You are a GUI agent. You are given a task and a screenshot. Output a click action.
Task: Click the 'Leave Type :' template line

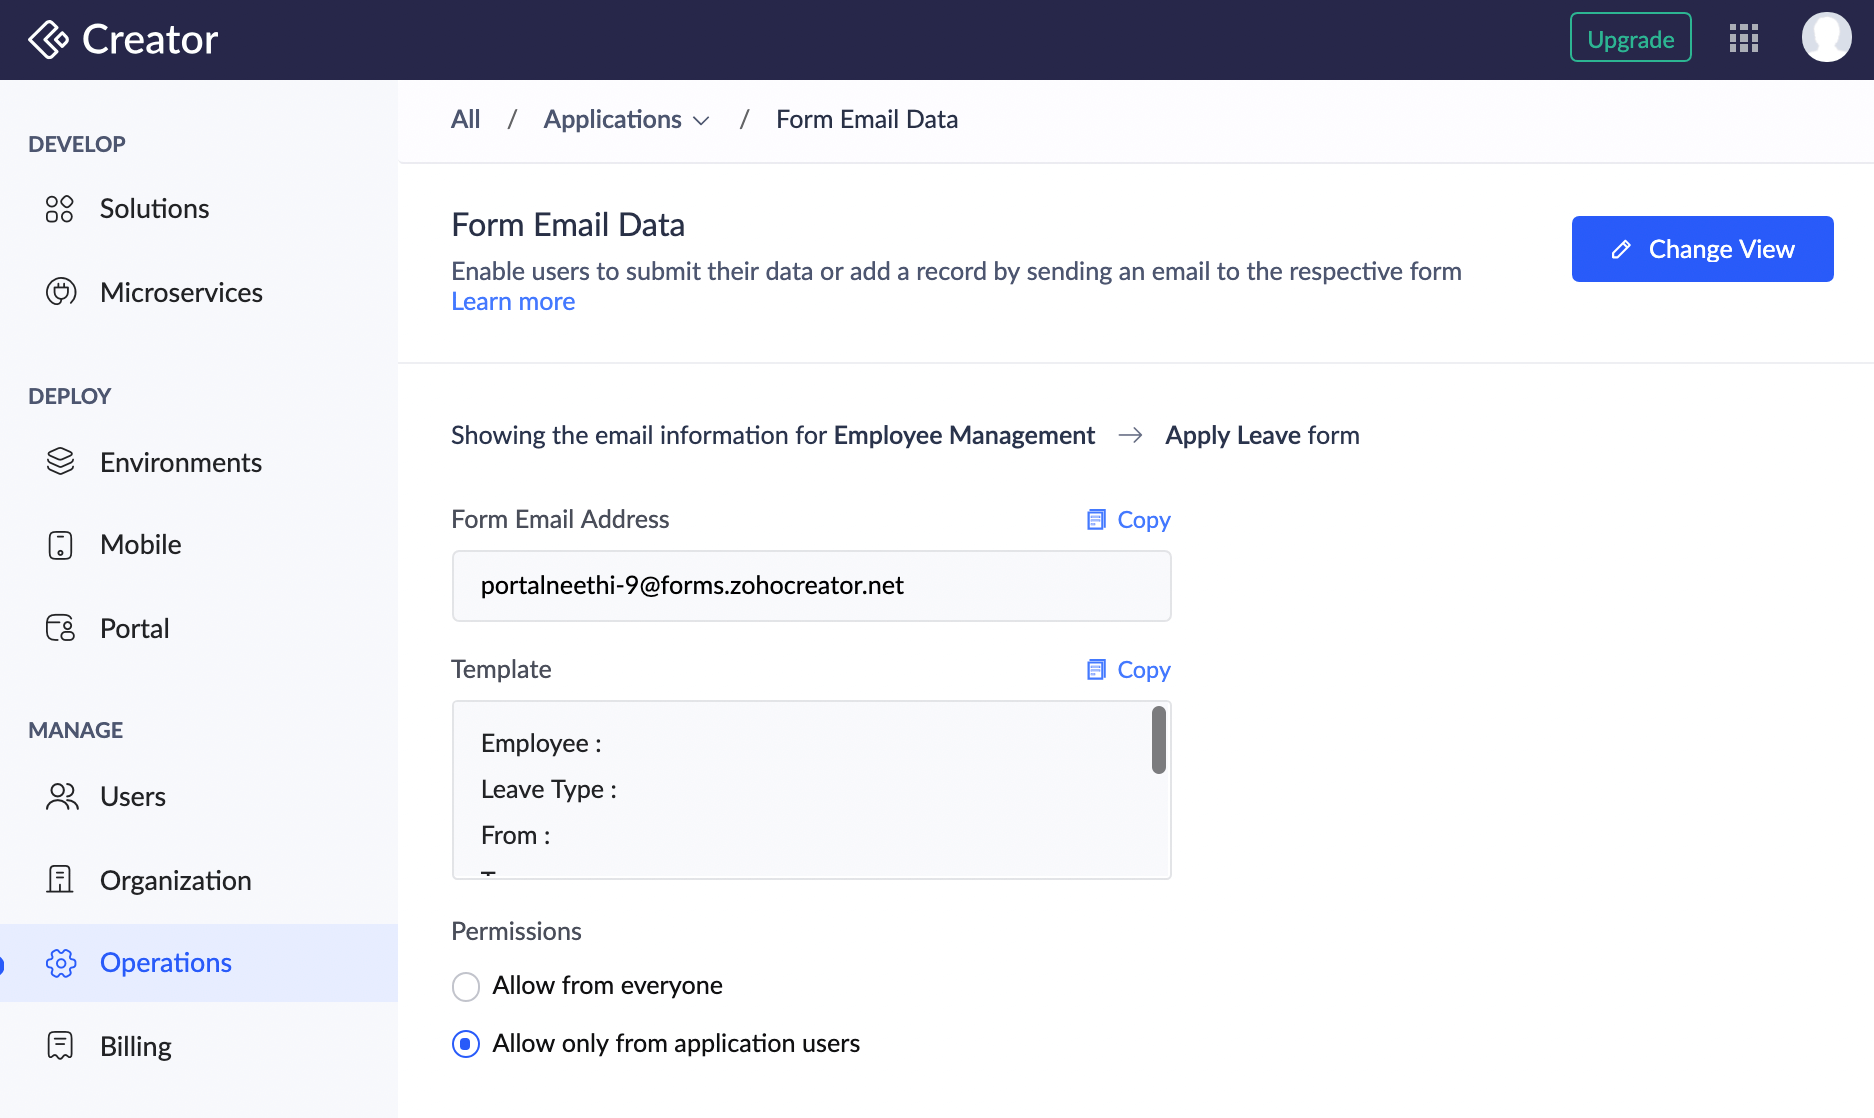coord(549,789)
